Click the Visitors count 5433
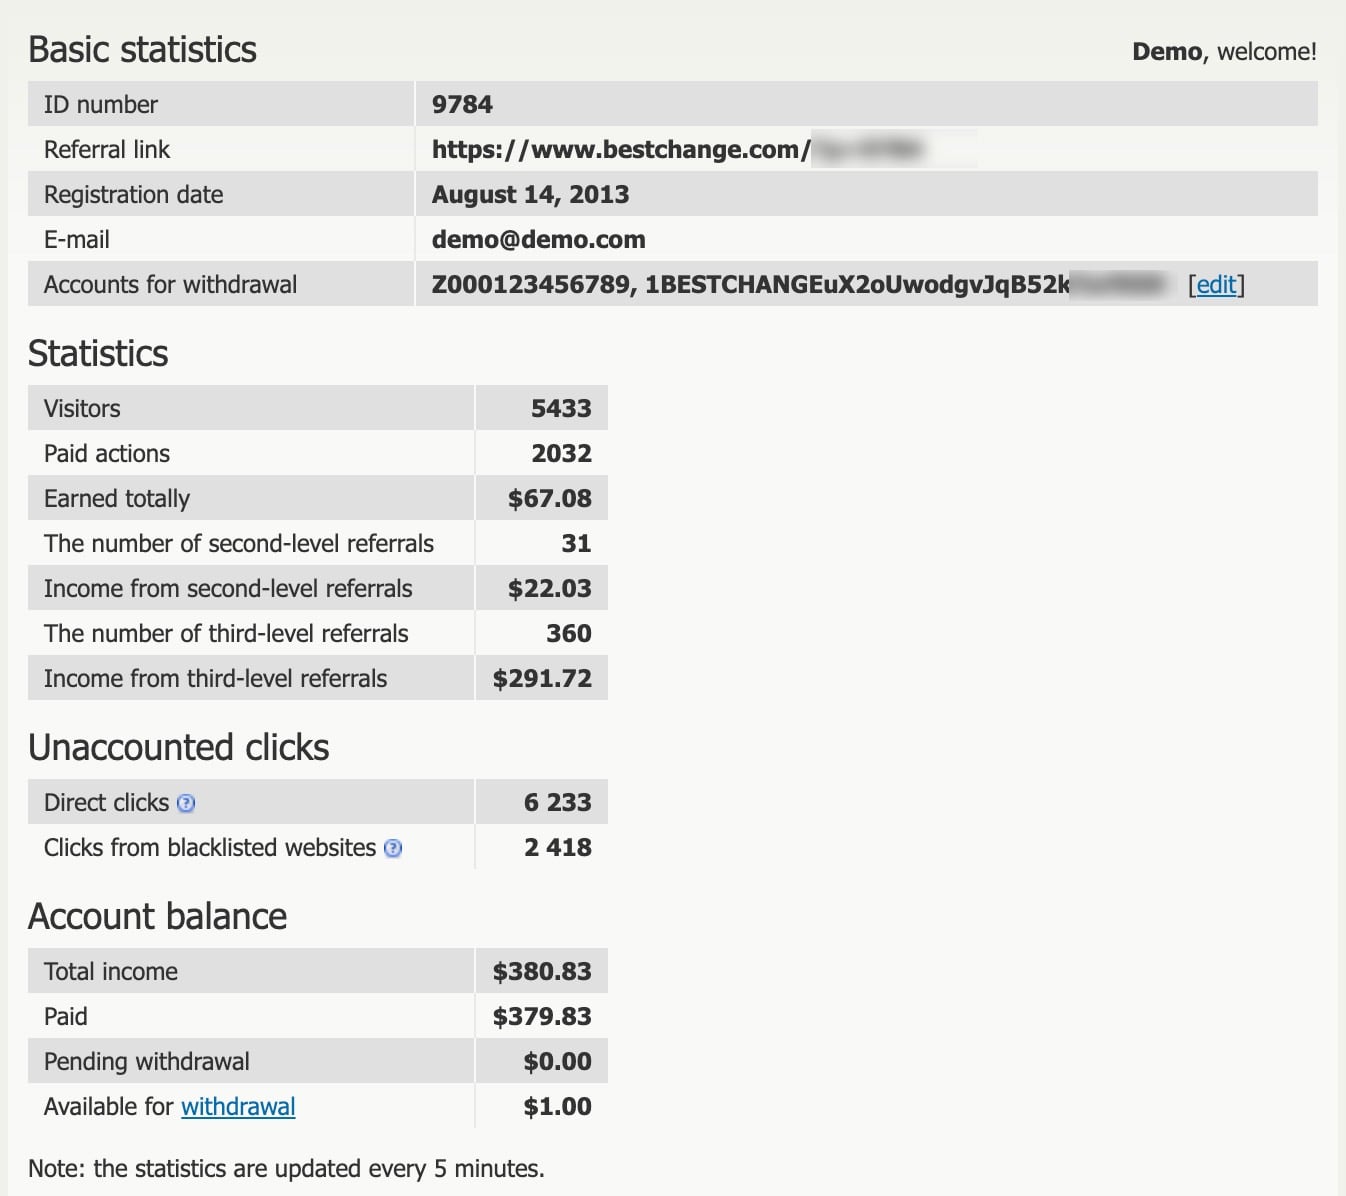Image resolution: width=1346 pixels, height=1196 pixels. [561, 409]
